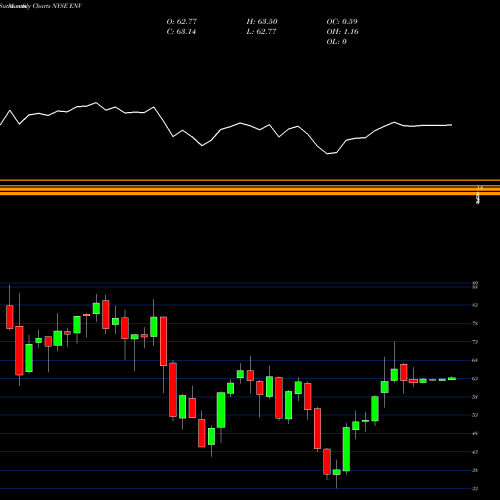The image size is (500, 500).
Task: Click the 53 price axis label
Action: 475,415
